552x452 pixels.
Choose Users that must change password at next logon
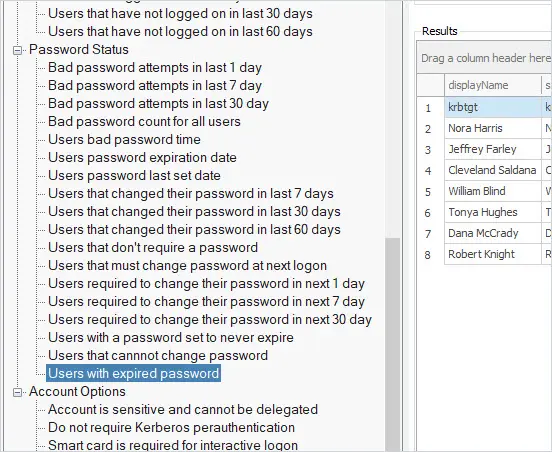point(187,265)
